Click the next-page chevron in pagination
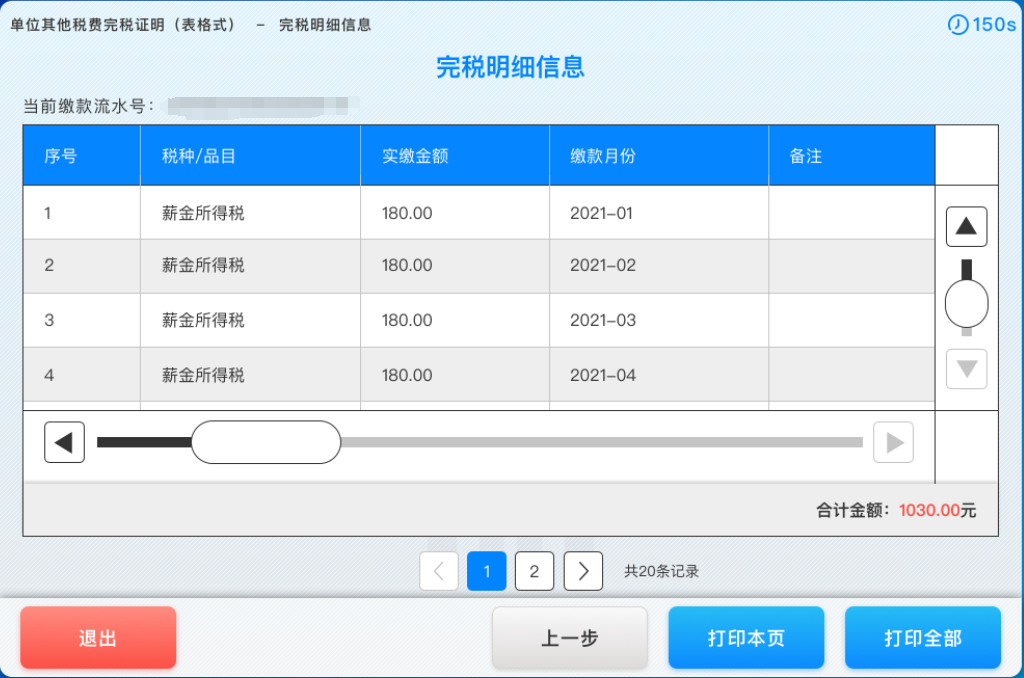The height and width of the screenshot is (678, 1024). [582, 571]
